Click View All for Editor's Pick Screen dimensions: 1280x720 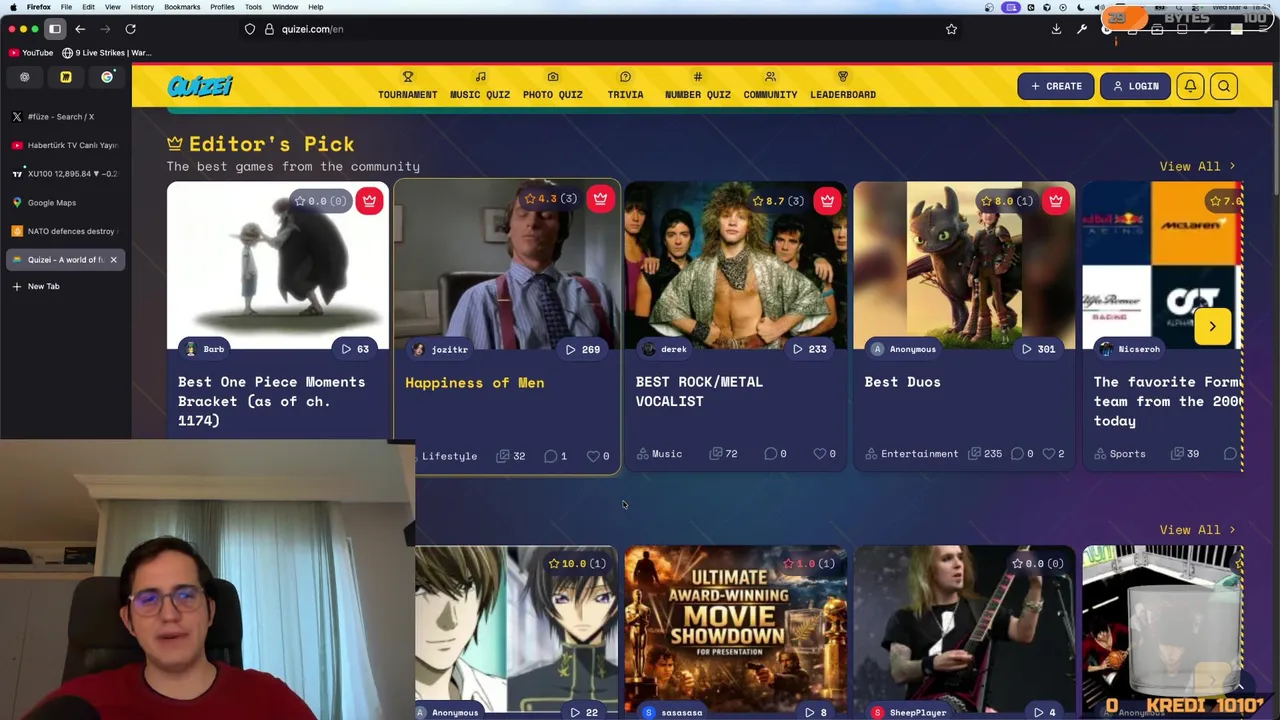click(1197, 166)
